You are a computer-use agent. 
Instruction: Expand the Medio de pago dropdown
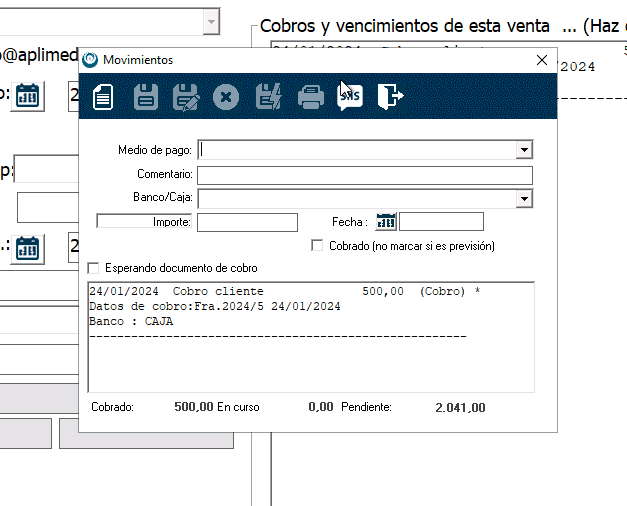point(524,150)
